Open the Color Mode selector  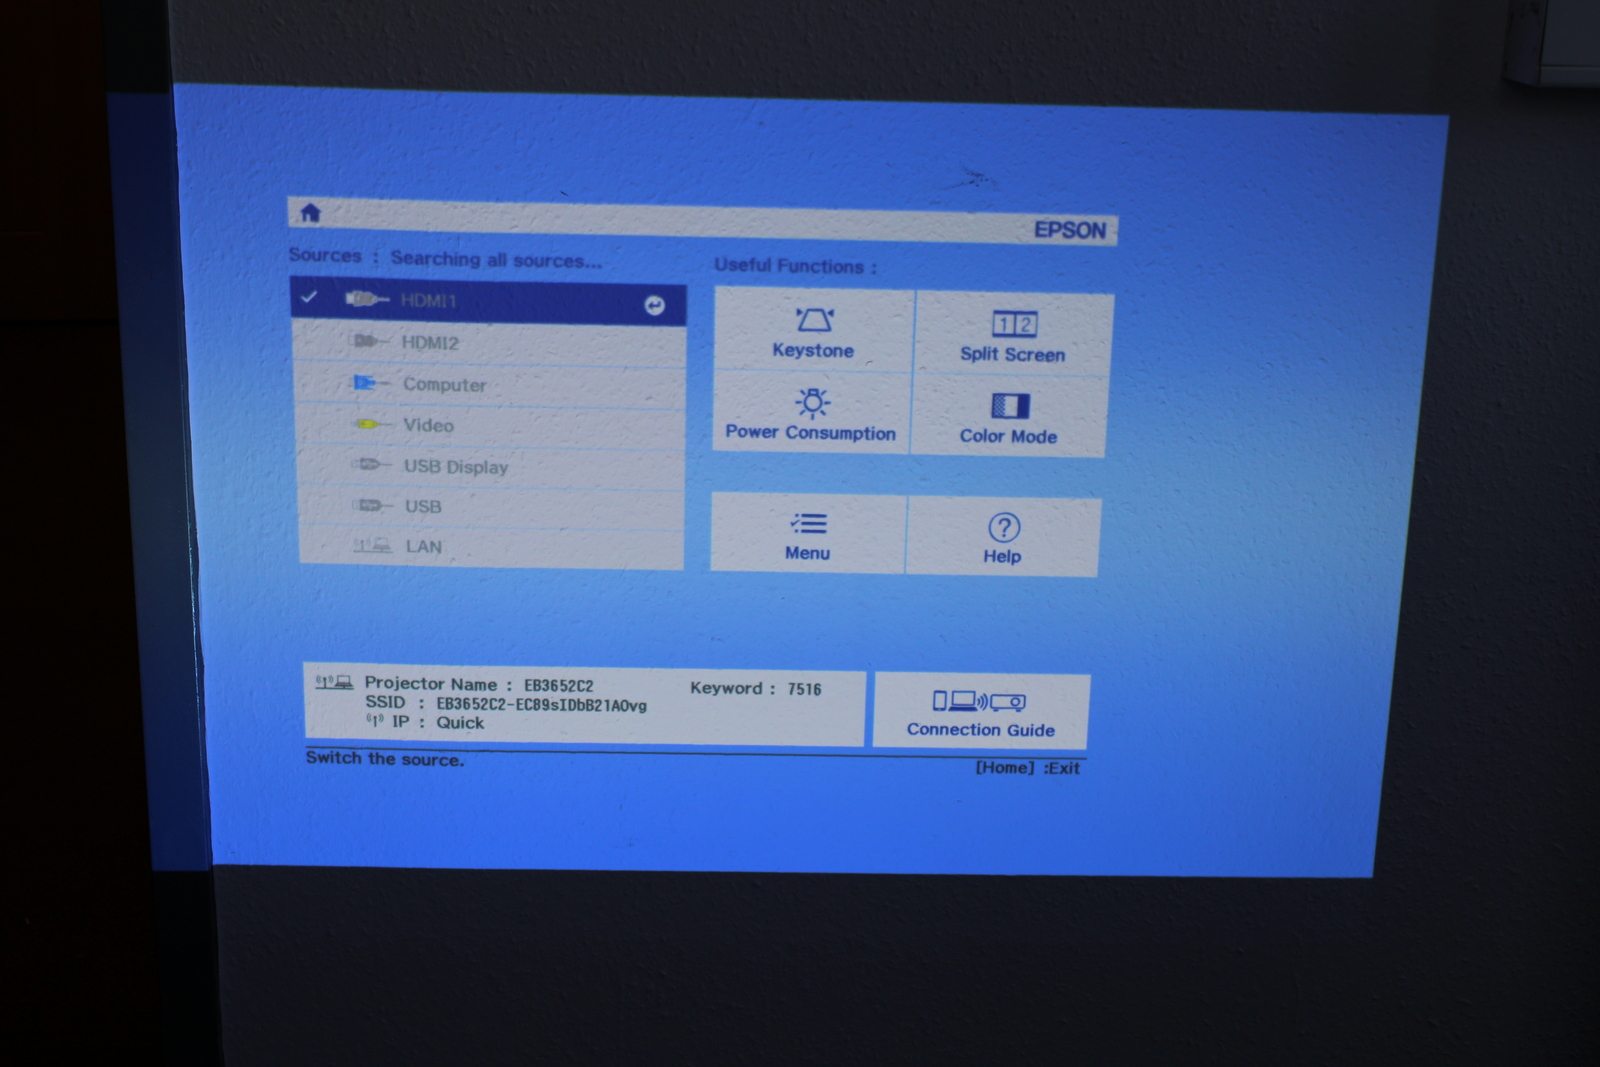(x=1009, y=416)
